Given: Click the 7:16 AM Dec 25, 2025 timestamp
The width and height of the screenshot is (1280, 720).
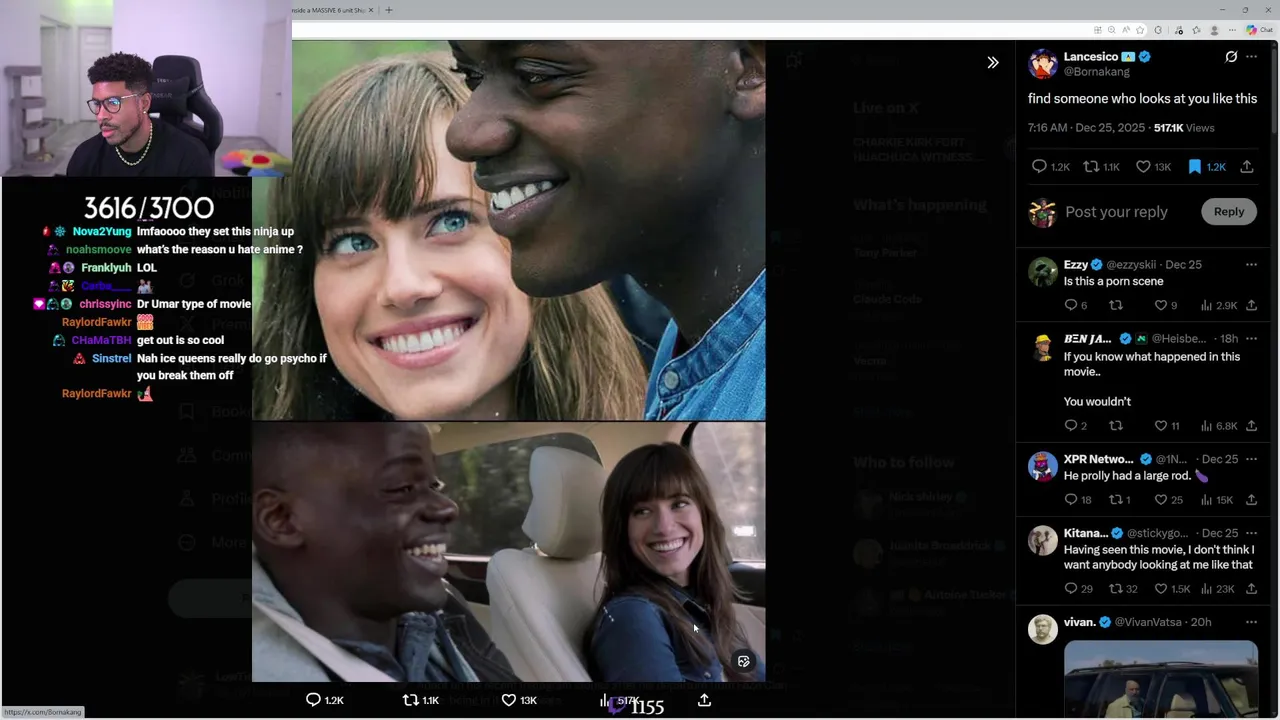Looking at the screenshot, I should click(x=1087, y=128).
